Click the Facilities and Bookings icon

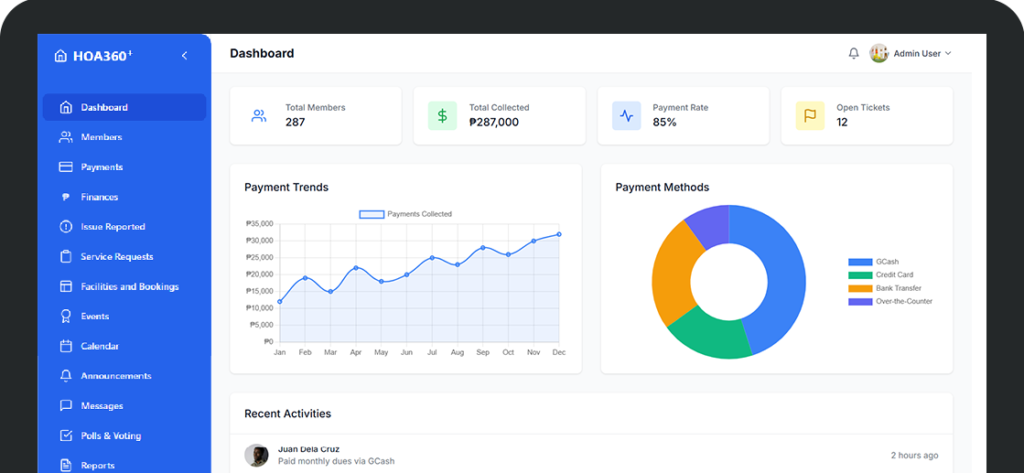(66, 287)
